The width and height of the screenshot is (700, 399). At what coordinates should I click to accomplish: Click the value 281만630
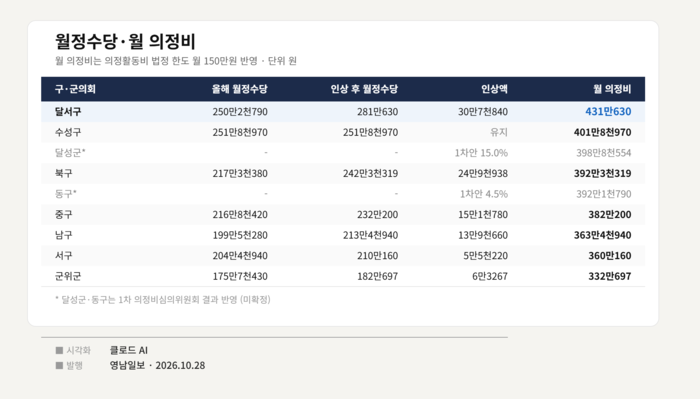tap(378, 112)
